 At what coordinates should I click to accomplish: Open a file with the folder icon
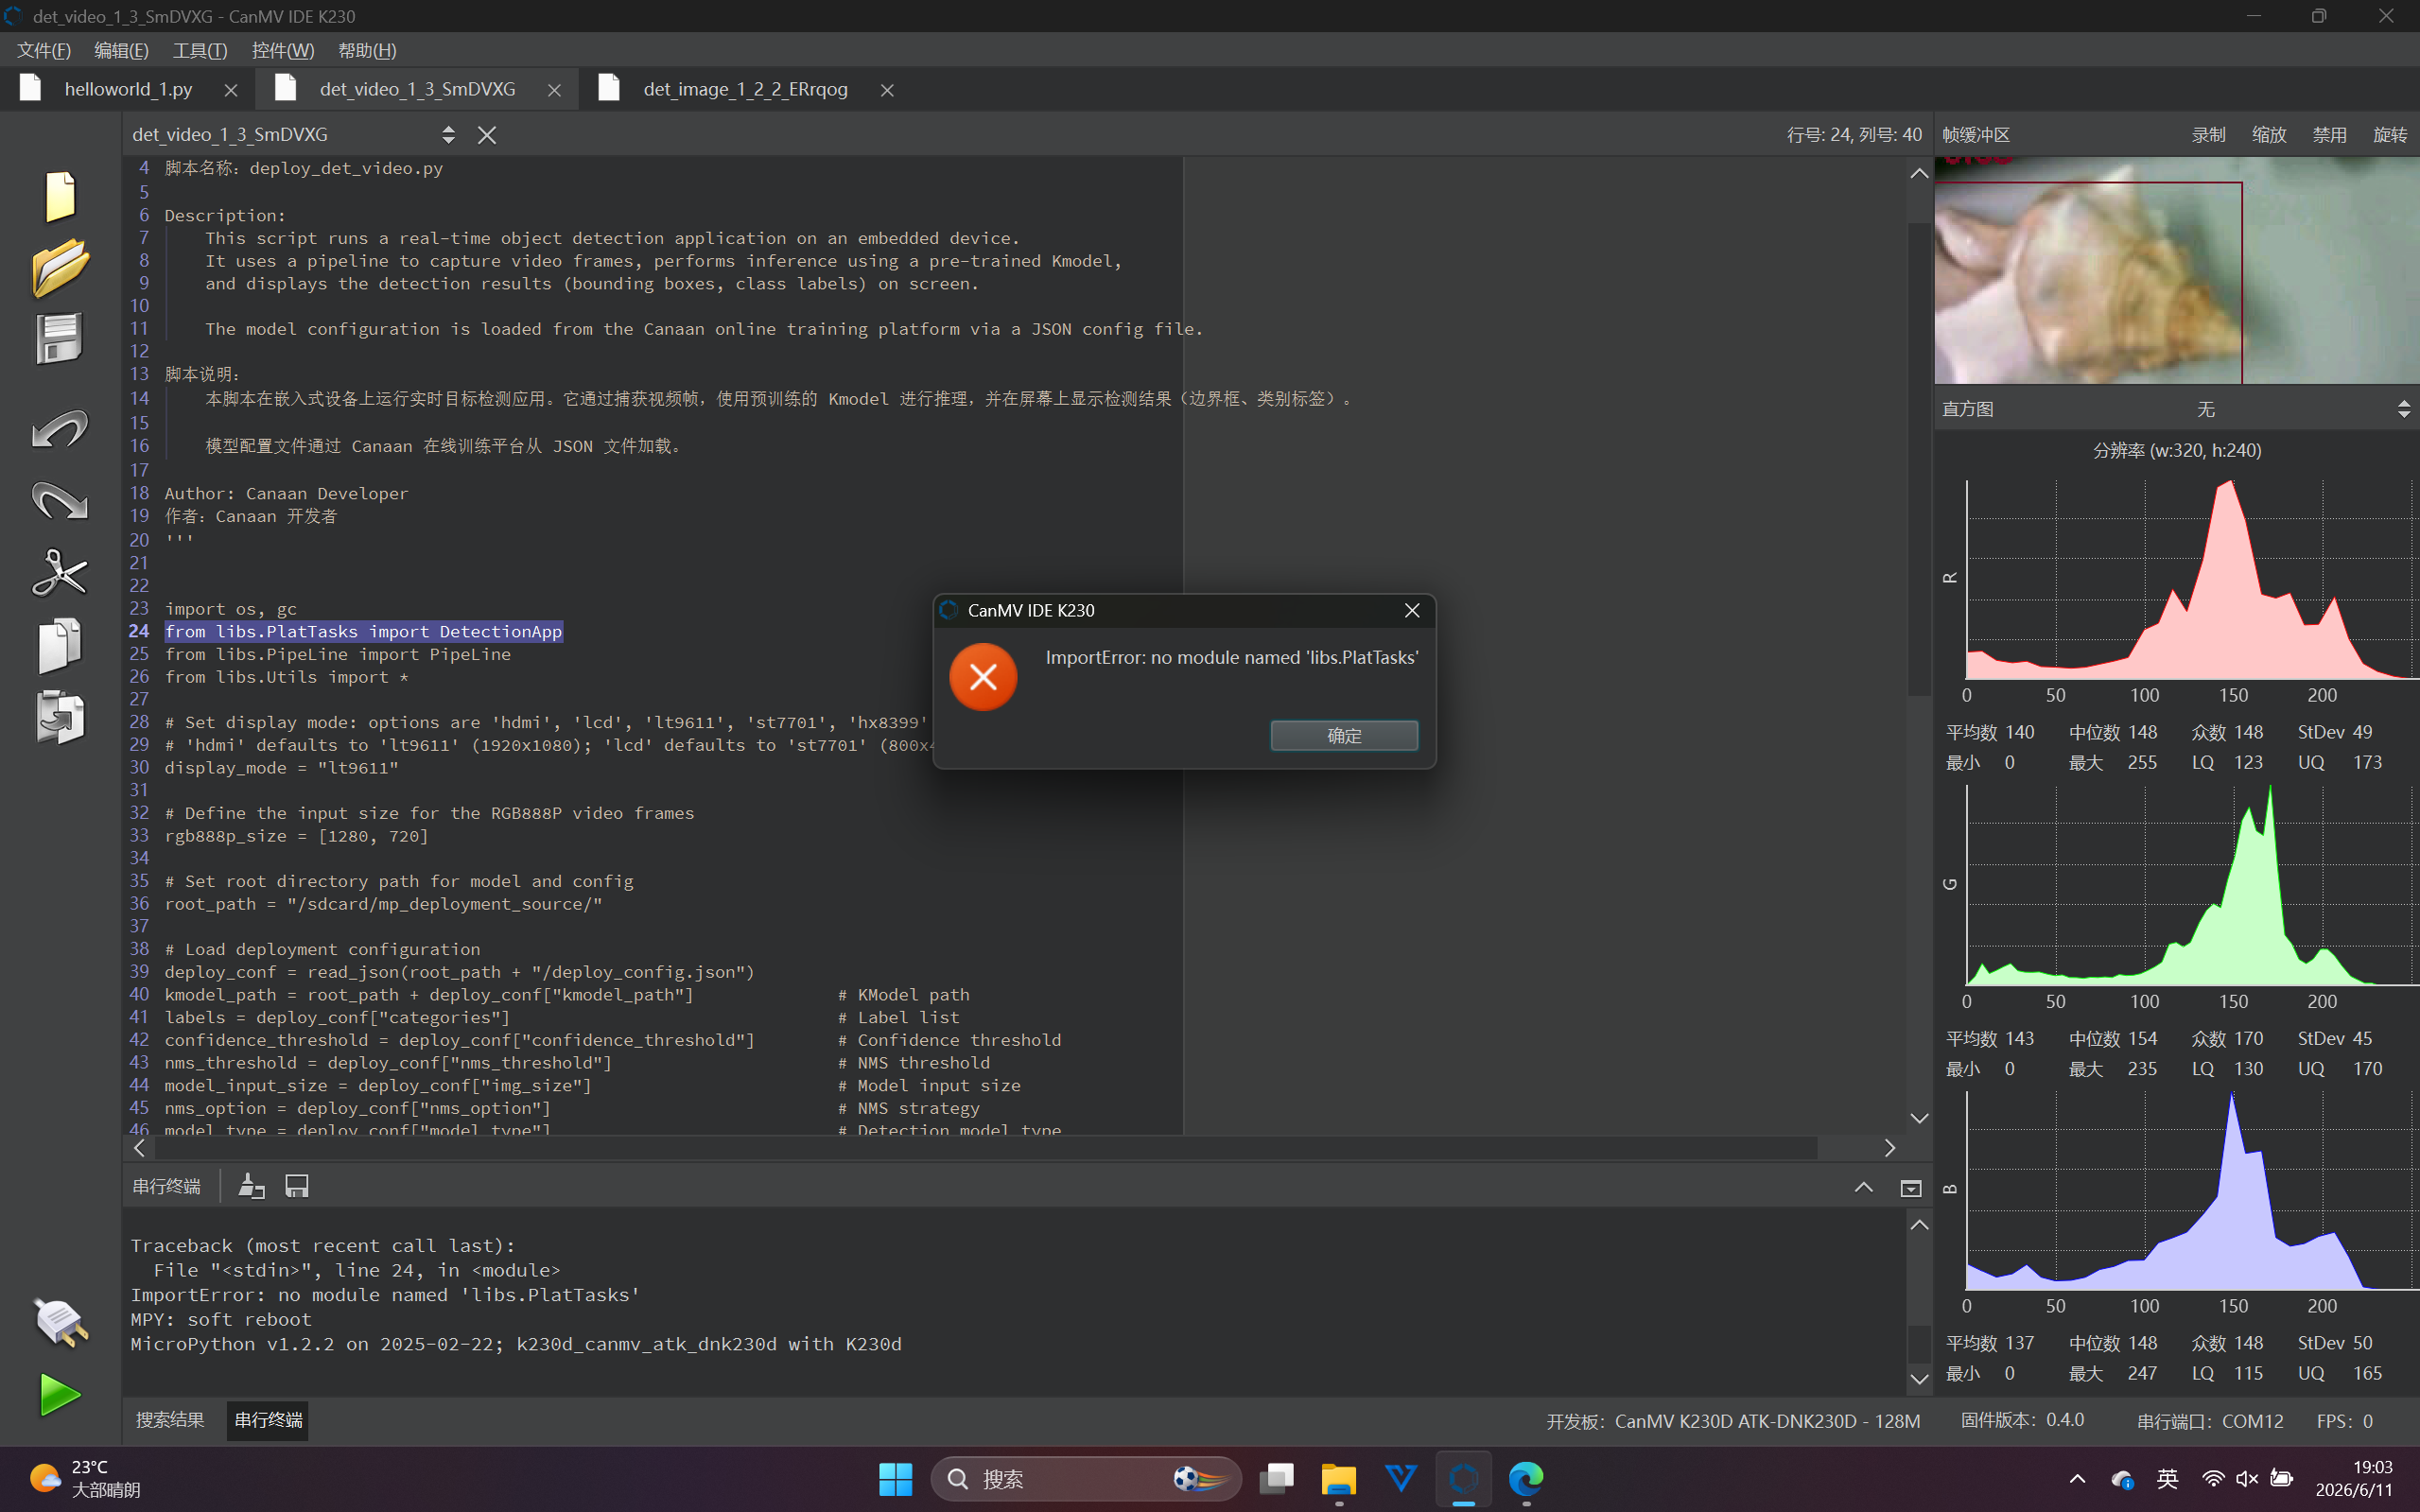pyautogui.click(x=60, y=267)
